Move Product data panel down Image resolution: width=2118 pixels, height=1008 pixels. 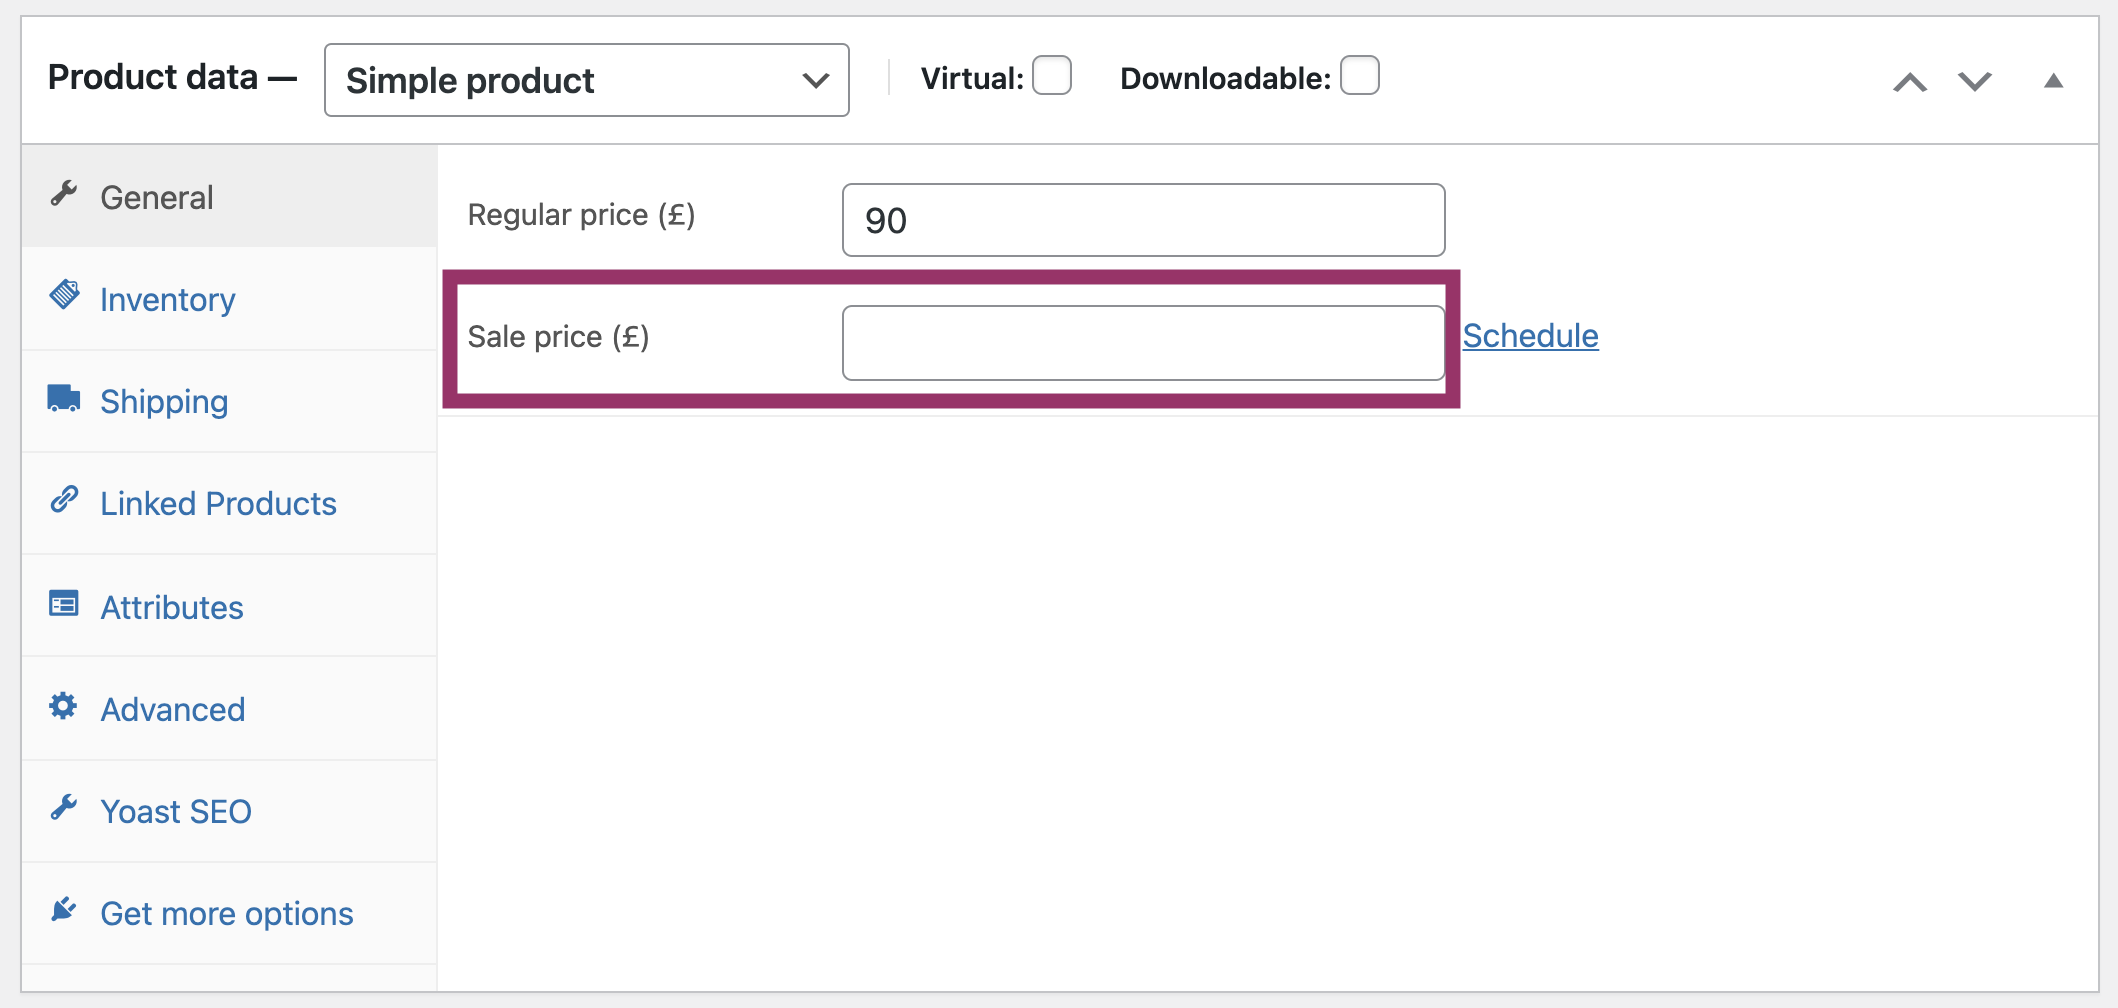point(1975,82)
